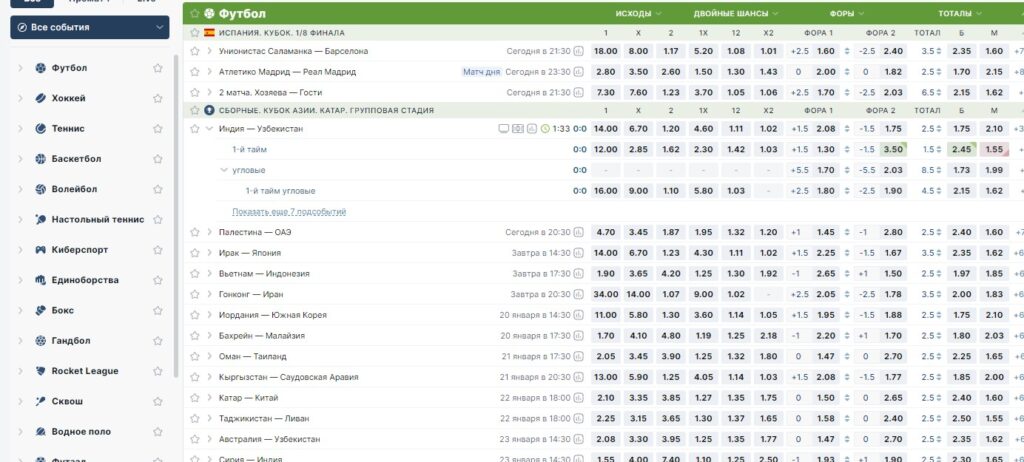Star the Атлетико Мадрид — Реал Мадрид match
This screenshot has width=1024, height=462.
point(195,72)
